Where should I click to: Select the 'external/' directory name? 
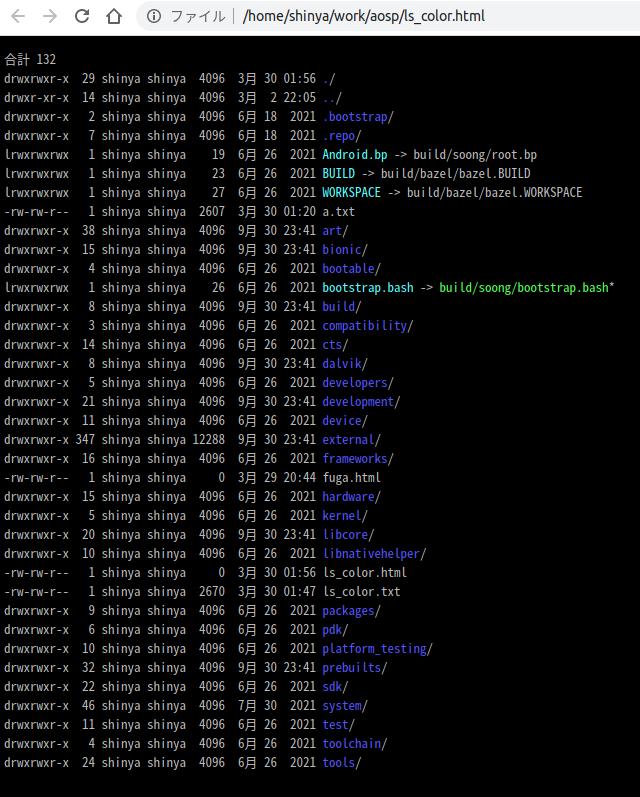351,440
